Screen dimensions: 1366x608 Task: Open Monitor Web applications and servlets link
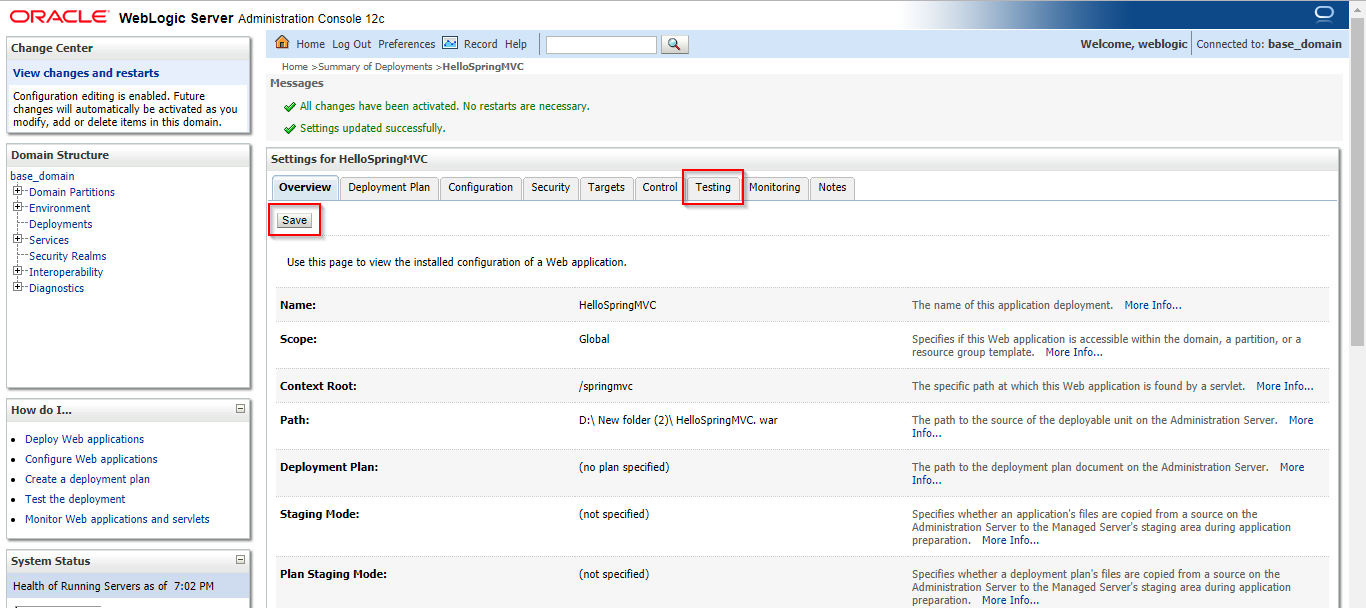[x=117, y=519]
